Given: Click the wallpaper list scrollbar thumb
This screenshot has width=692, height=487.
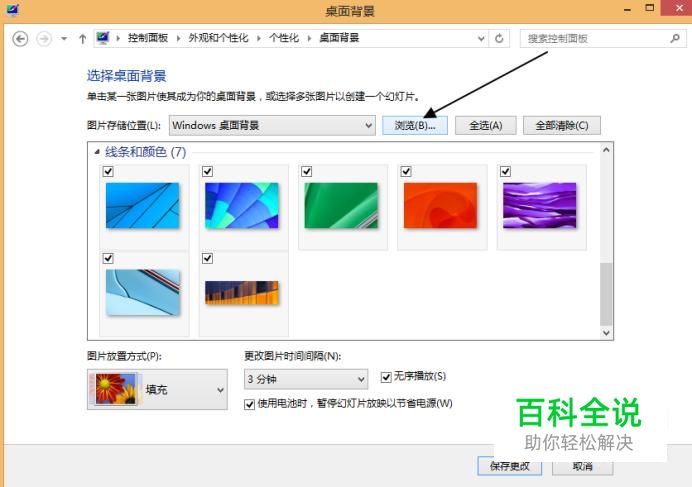Looking at the screenshot, I should point(606,294).
